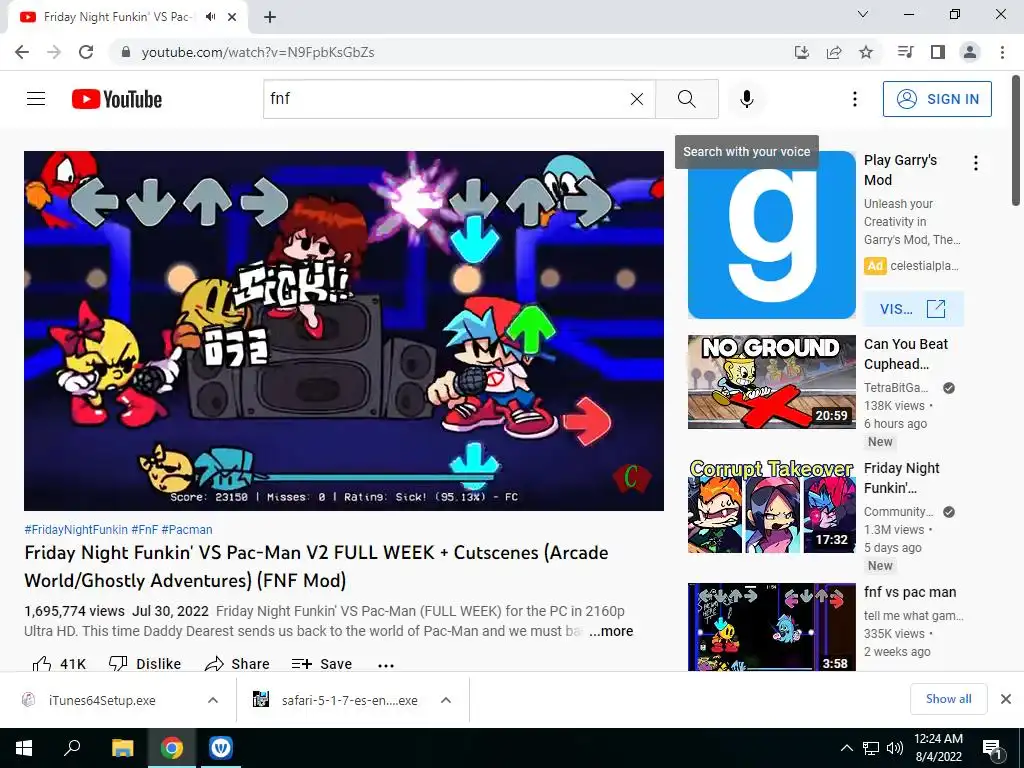Open the 'Play Garry's Mod' ad title
1024x768 pixels.
(x=901, y=170)
